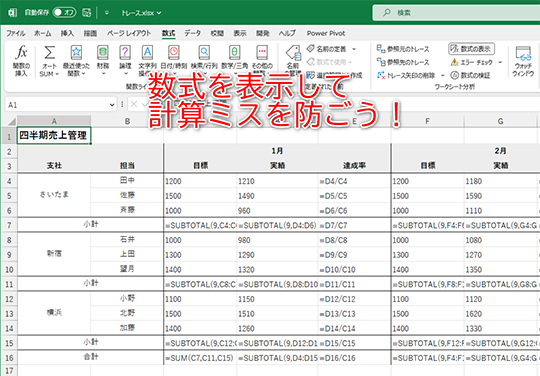The width and height of the screenshot is (540, 376).
Task: Click the 達成率 header cell
Action: pos(354,166)
